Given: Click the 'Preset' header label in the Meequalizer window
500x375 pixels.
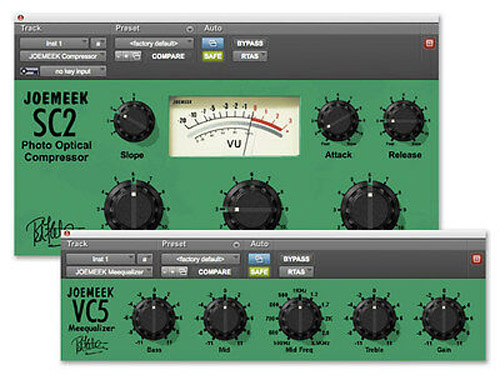Looking at the screenshot, I should click(x=174, y=244).
